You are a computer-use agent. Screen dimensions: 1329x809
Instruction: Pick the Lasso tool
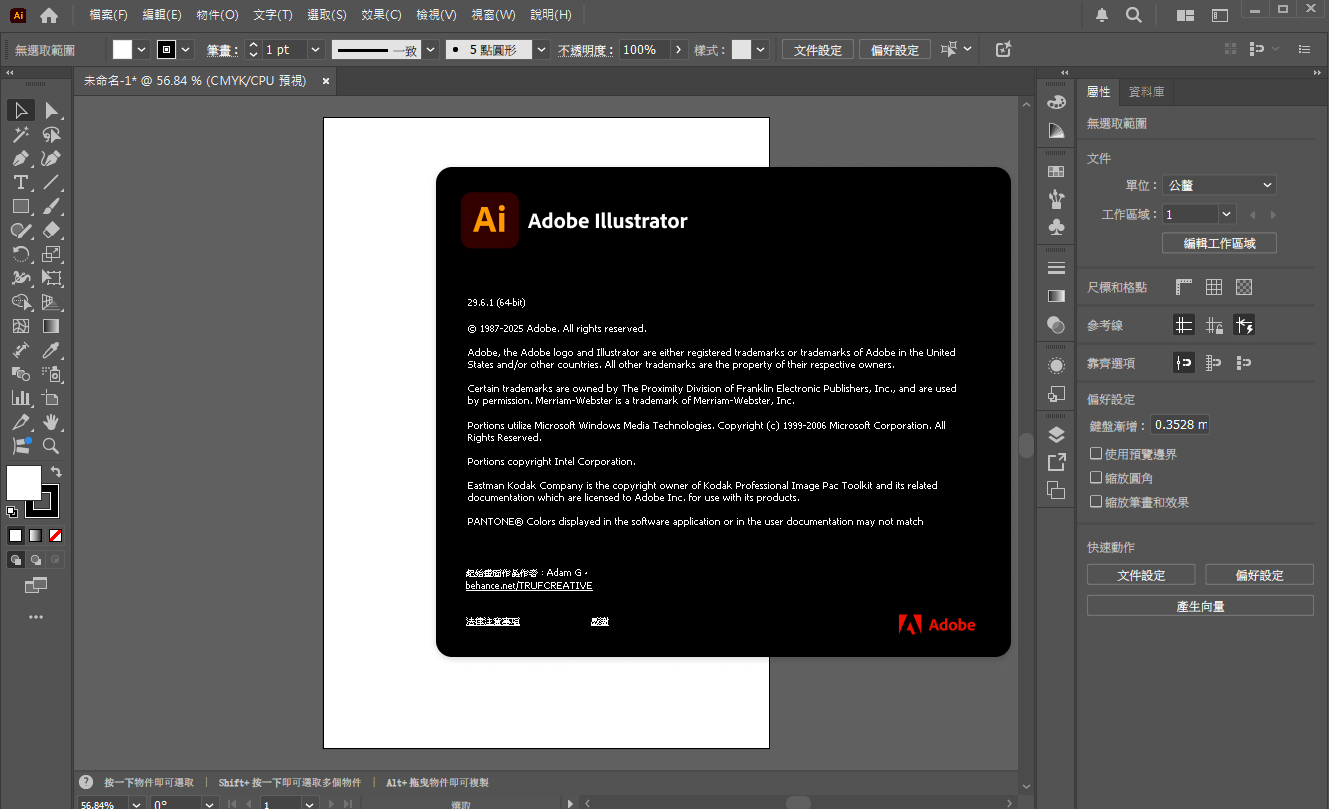[x=51, y=134]
